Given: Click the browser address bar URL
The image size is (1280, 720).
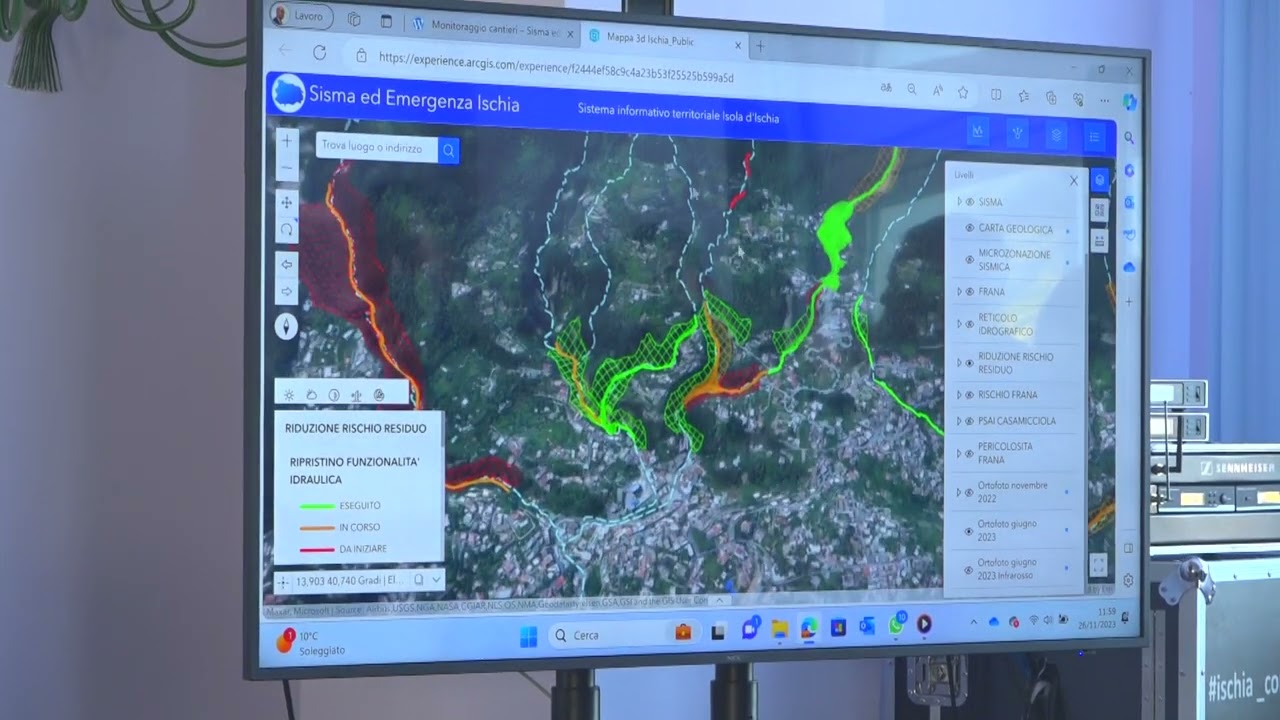Looking at the screenshot, I should tap(555, 66).
